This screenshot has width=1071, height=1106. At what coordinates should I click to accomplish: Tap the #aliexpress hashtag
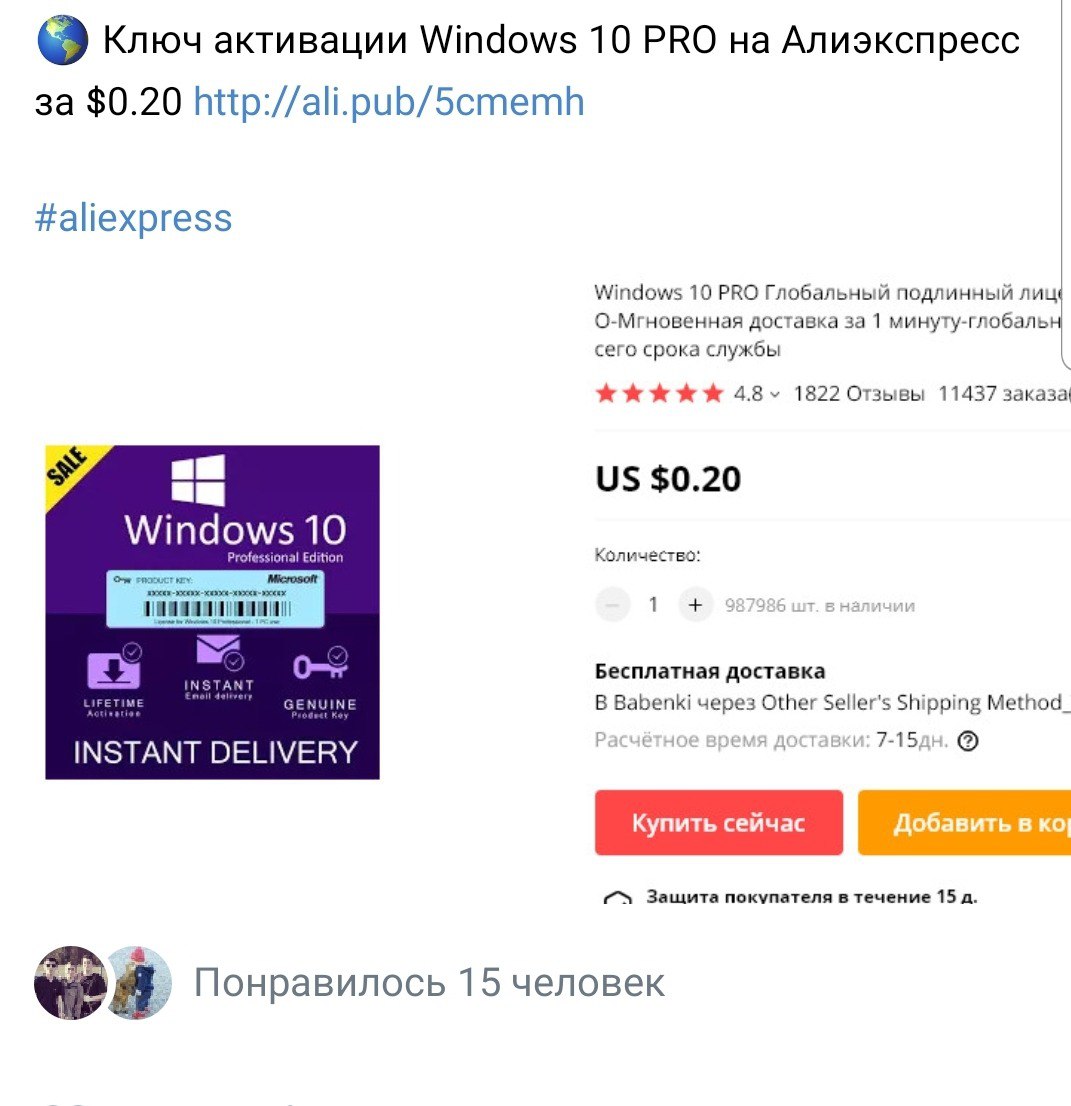click(133, 218)
